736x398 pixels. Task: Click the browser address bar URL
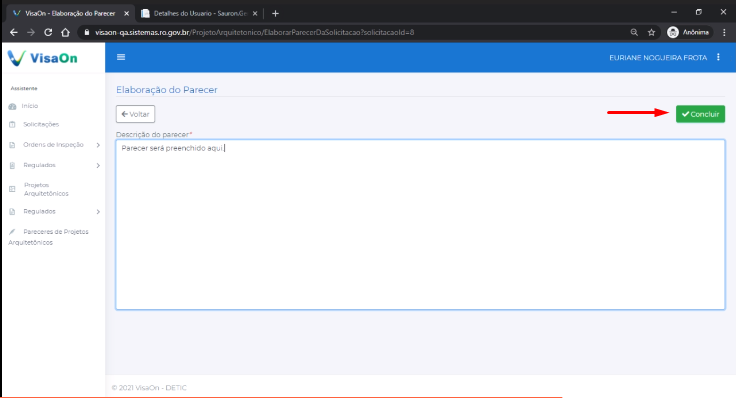coord(254,32)
